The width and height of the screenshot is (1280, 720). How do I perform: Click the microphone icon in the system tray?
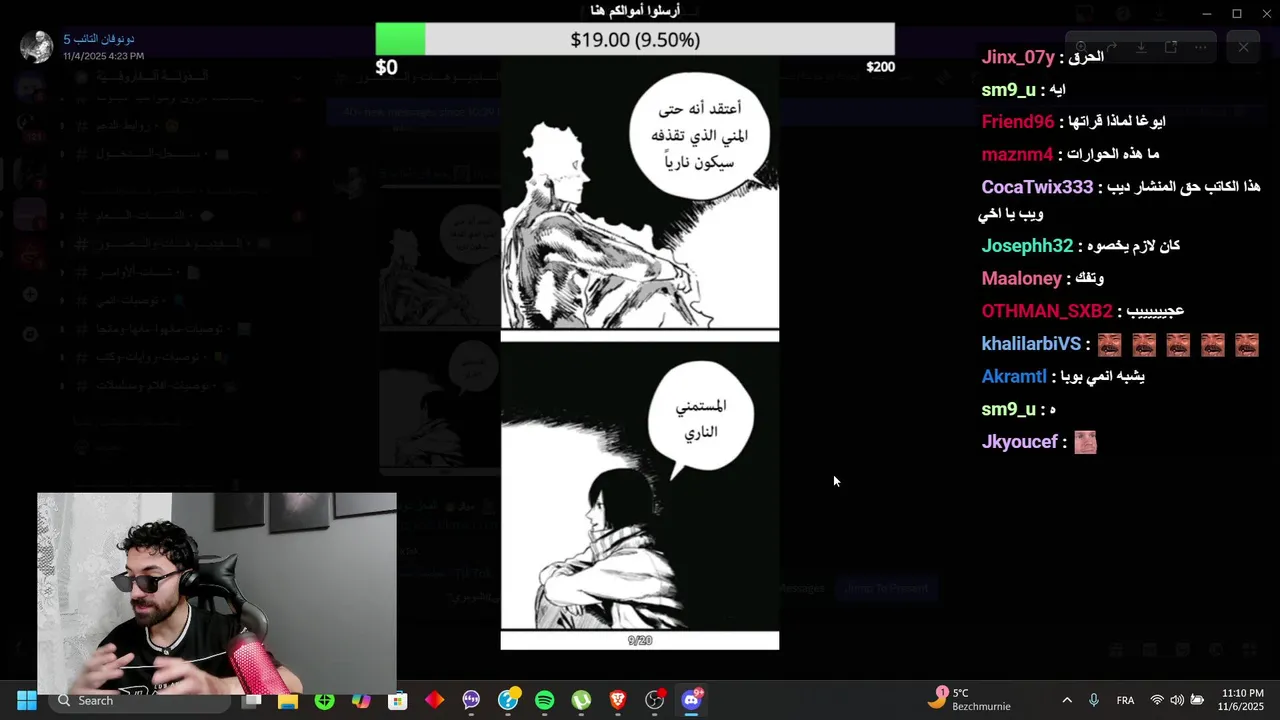[1094, 700]
